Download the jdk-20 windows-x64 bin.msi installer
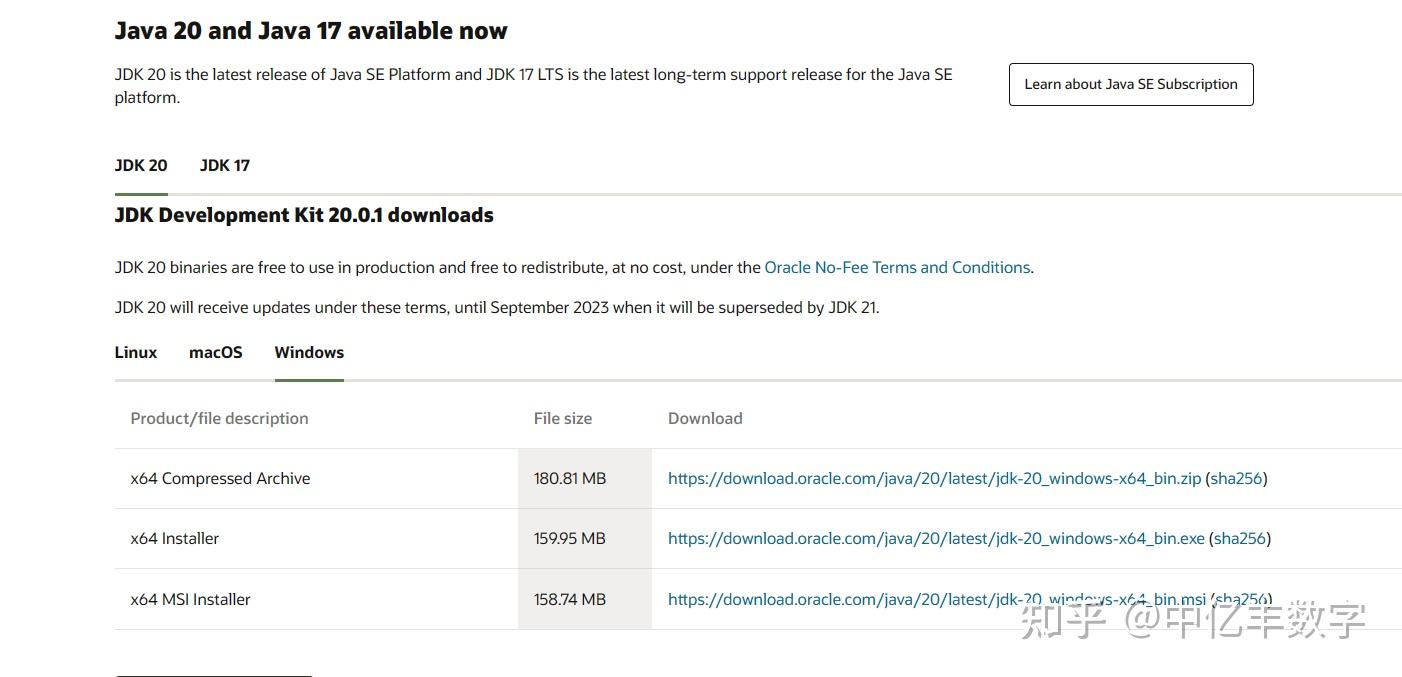Image resolution: width=1402 pixels, height=677 pixels. pos(936,600)
